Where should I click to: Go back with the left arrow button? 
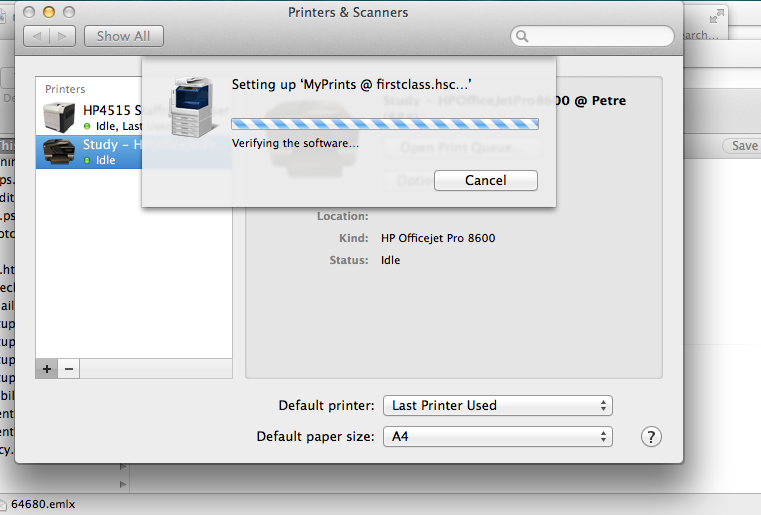[38, 36]
